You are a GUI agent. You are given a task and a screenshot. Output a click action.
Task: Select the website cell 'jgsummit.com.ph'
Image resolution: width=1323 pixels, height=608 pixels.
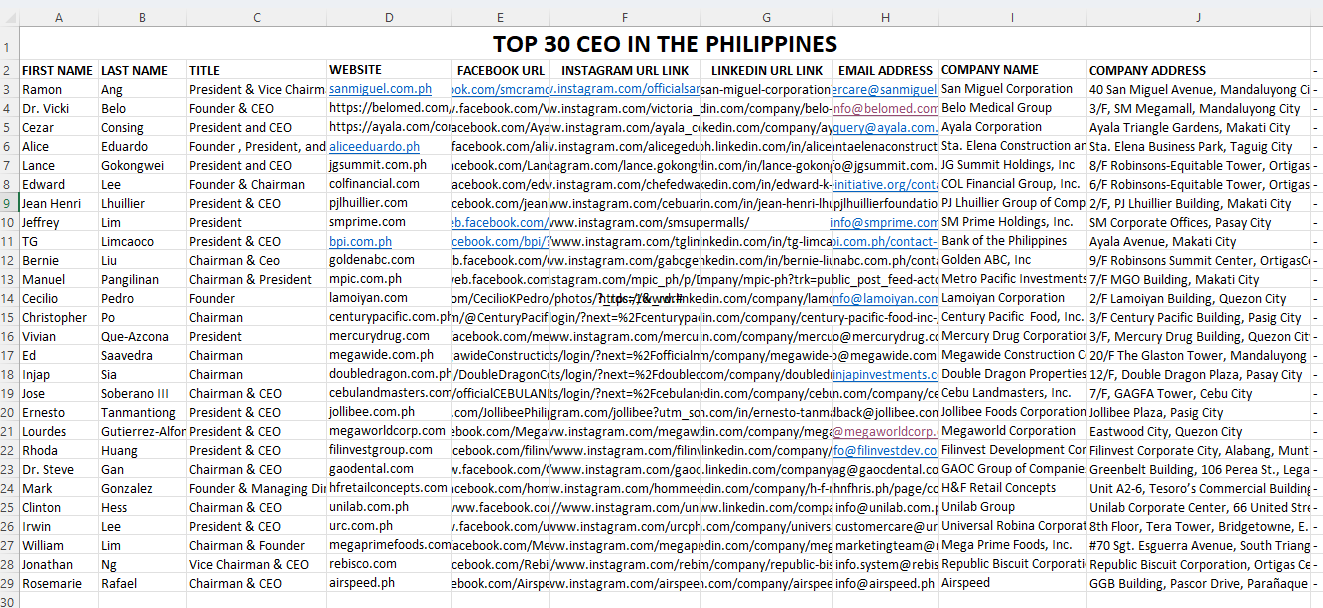pyautogui.click(x=389, y=165)
